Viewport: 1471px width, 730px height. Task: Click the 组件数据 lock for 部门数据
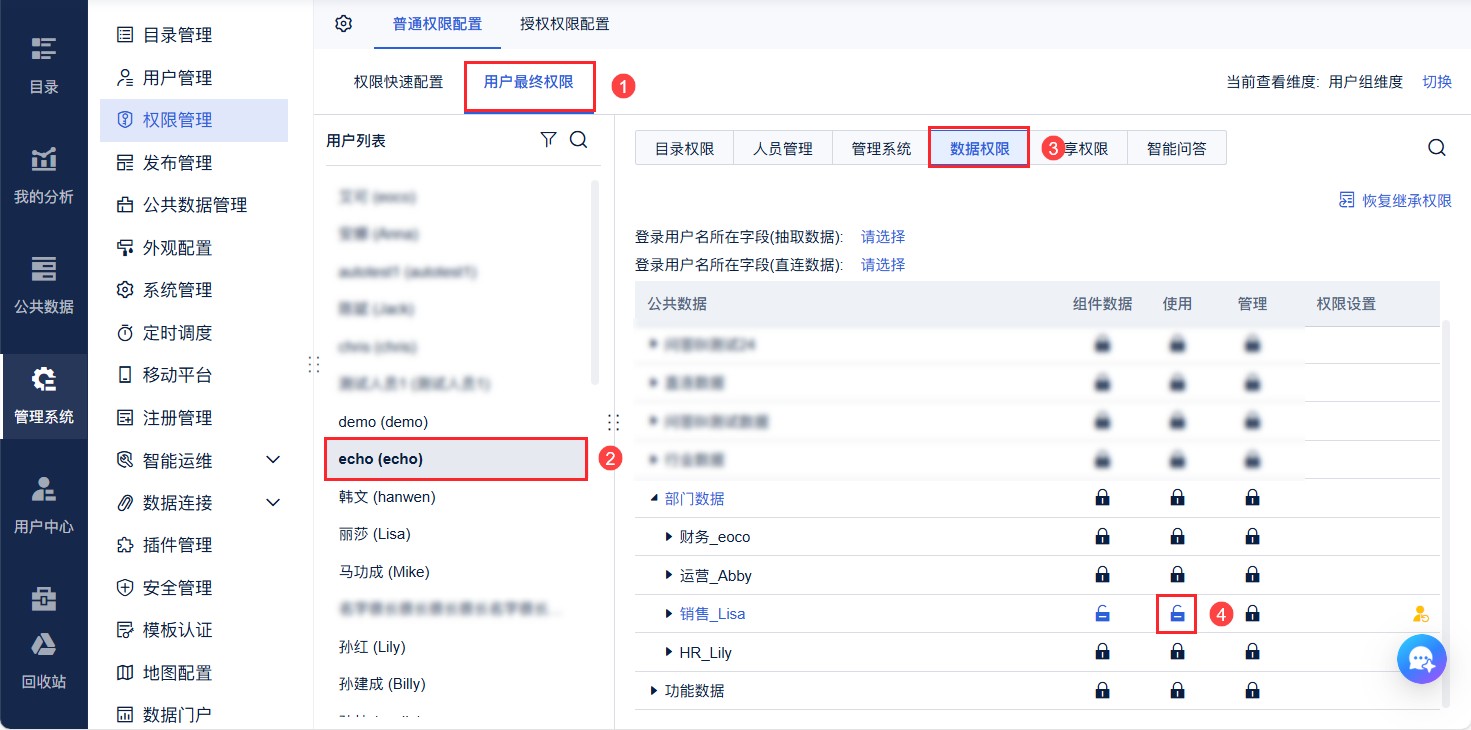click(1102, 498)
